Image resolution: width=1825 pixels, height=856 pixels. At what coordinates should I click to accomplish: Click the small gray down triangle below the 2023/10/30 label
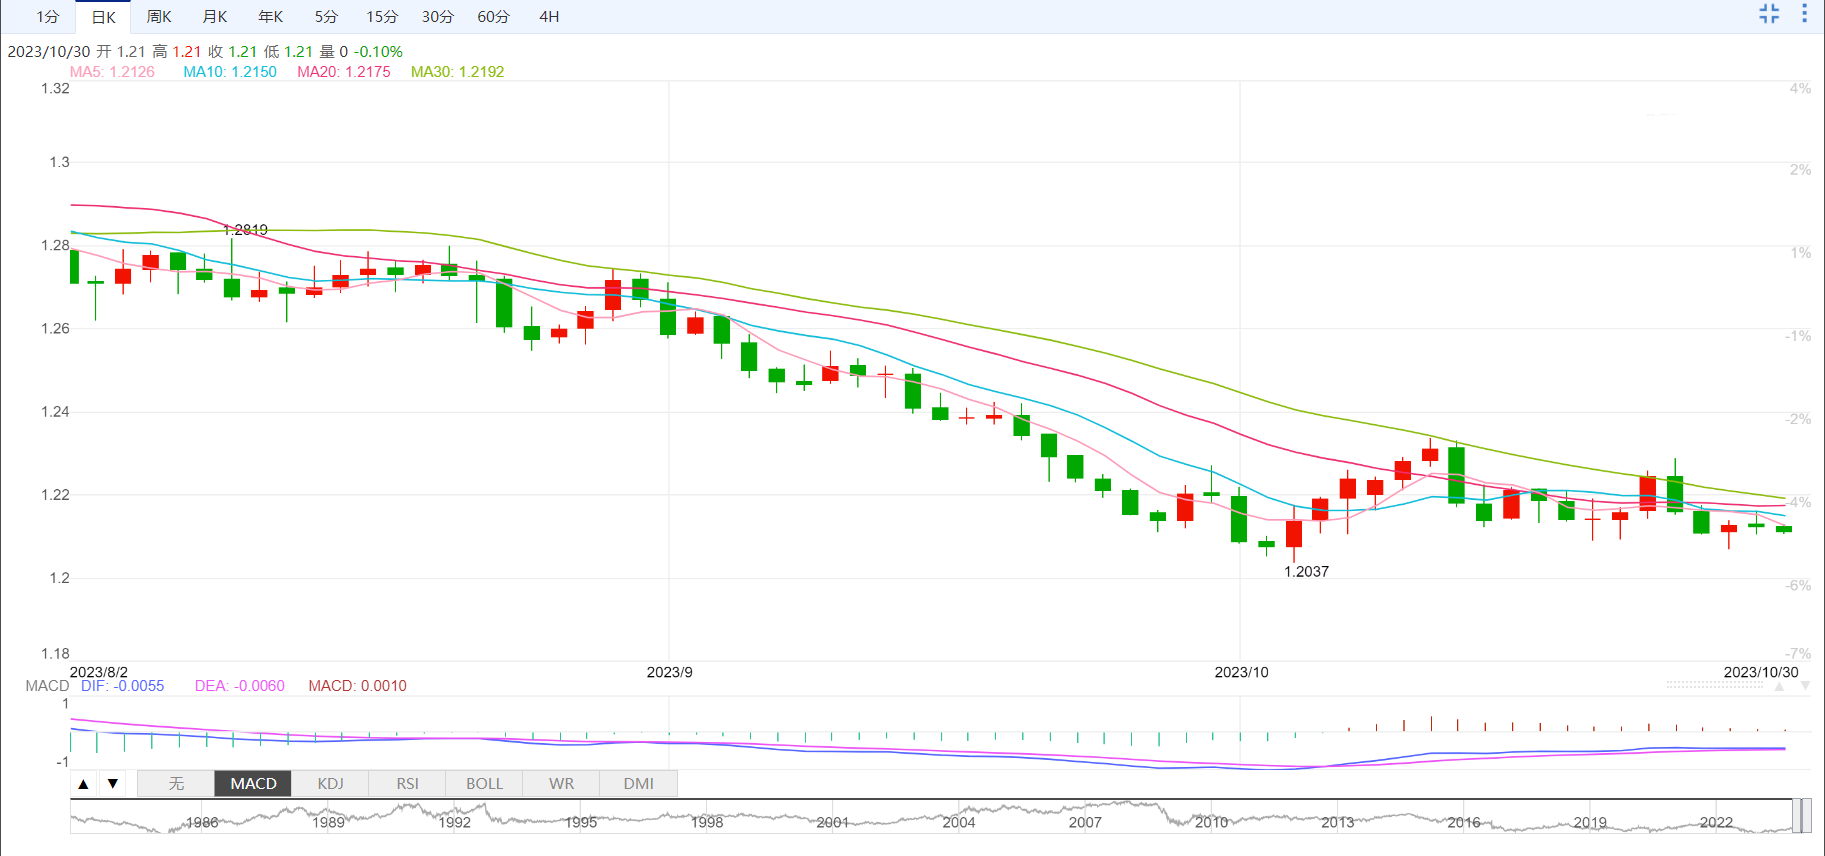tap(1805, 686)
